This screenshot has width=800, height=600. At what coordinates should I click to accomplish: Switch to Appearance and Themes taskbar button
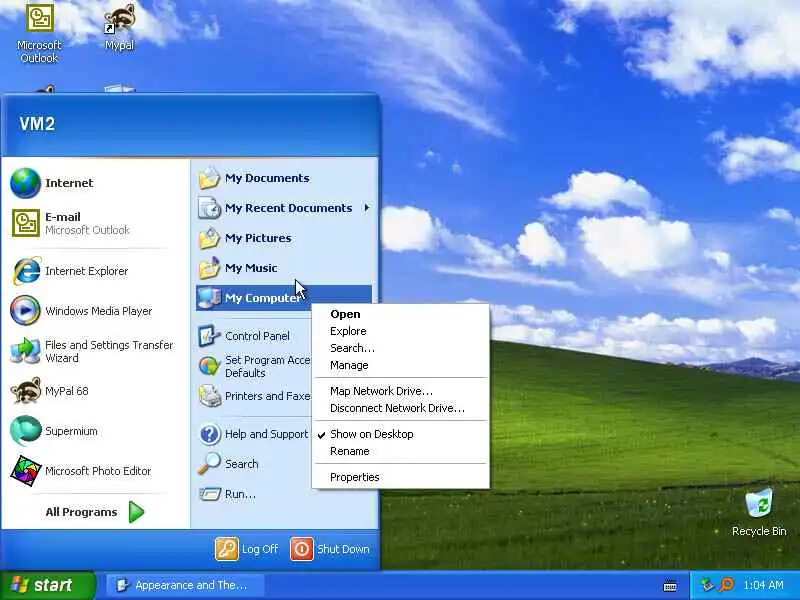(x=186, y=585)
